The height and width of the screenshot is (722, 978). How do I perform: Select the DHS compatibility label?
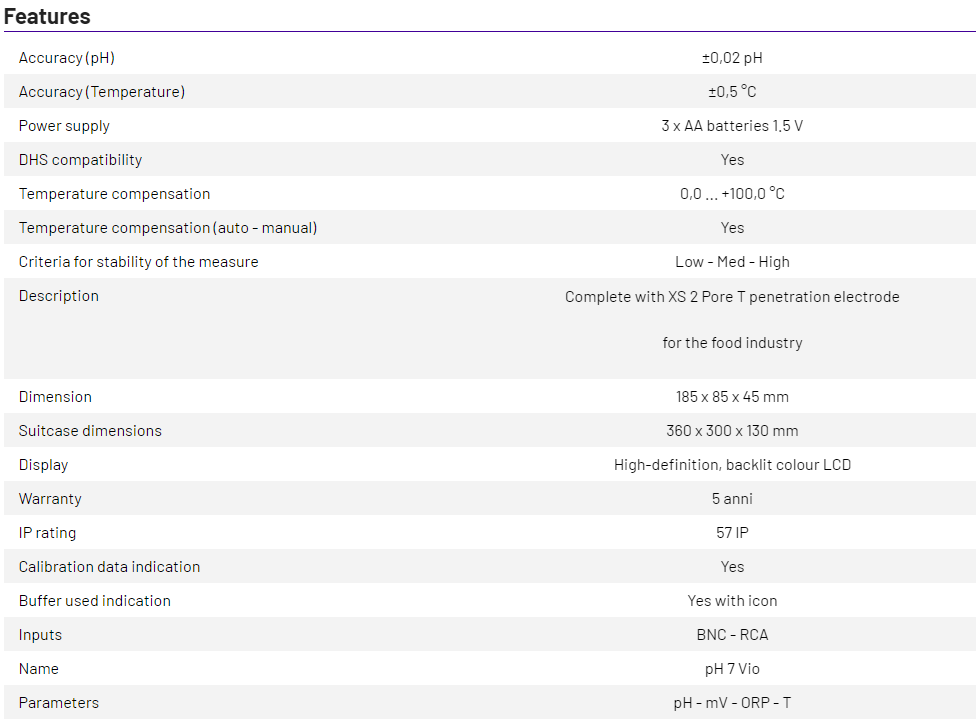pyautogui.click(x=80, y=160)
